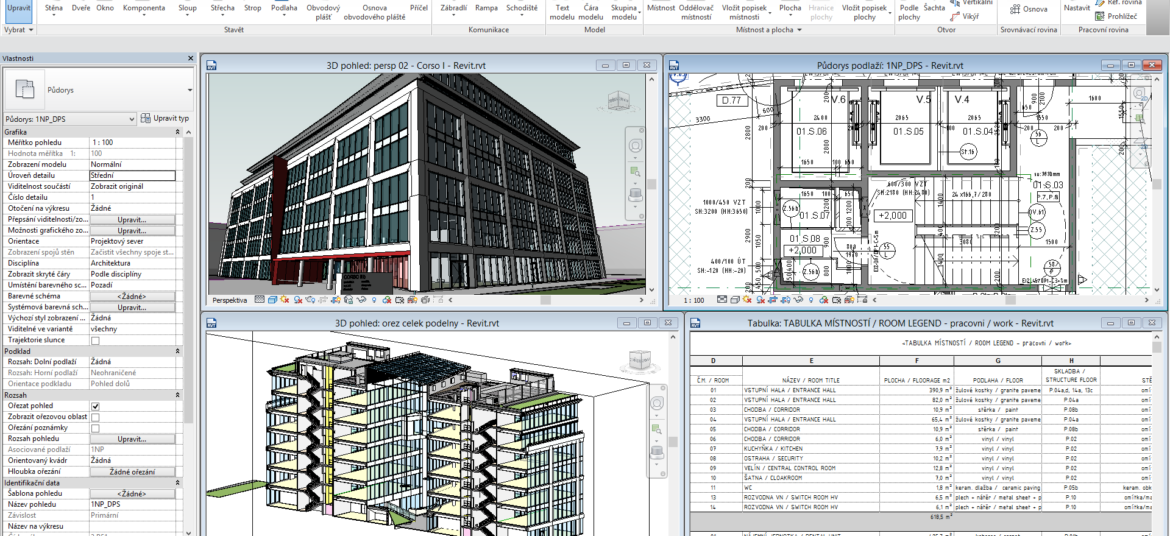The height and width of the screenshot is (536, 1170).
Task: Select the Rampa tool
Action: pos(486,7)
